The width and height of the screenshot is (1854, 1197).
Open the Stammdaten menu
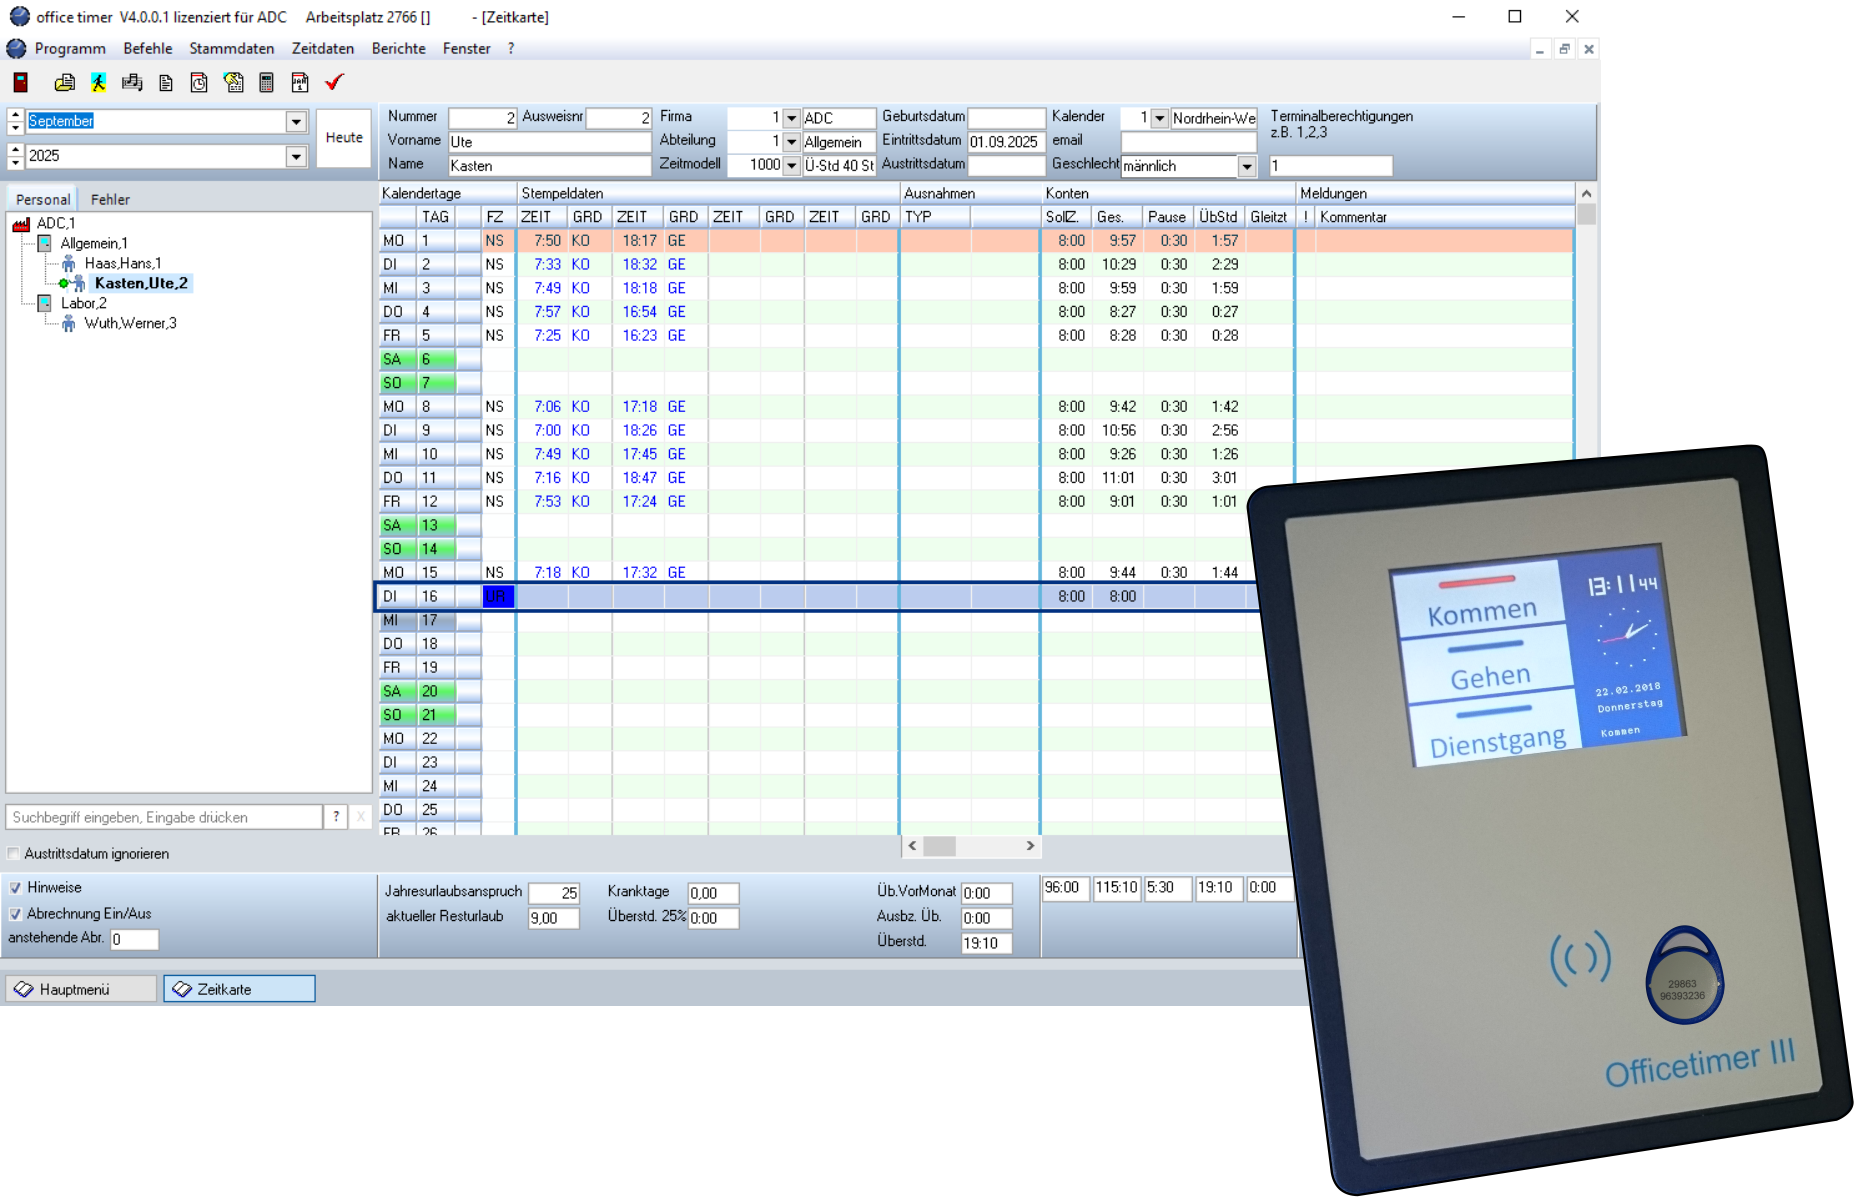[x=231, y=49]
